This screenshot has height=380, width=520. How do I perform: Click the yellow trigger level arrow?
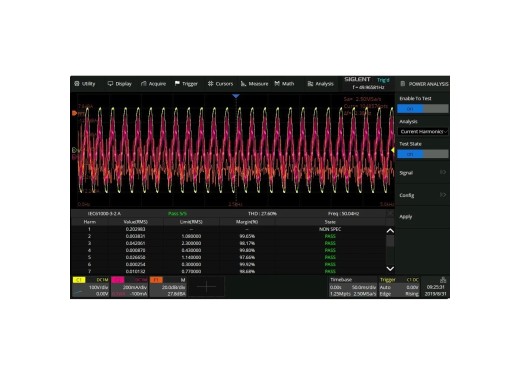click(393, 151)
